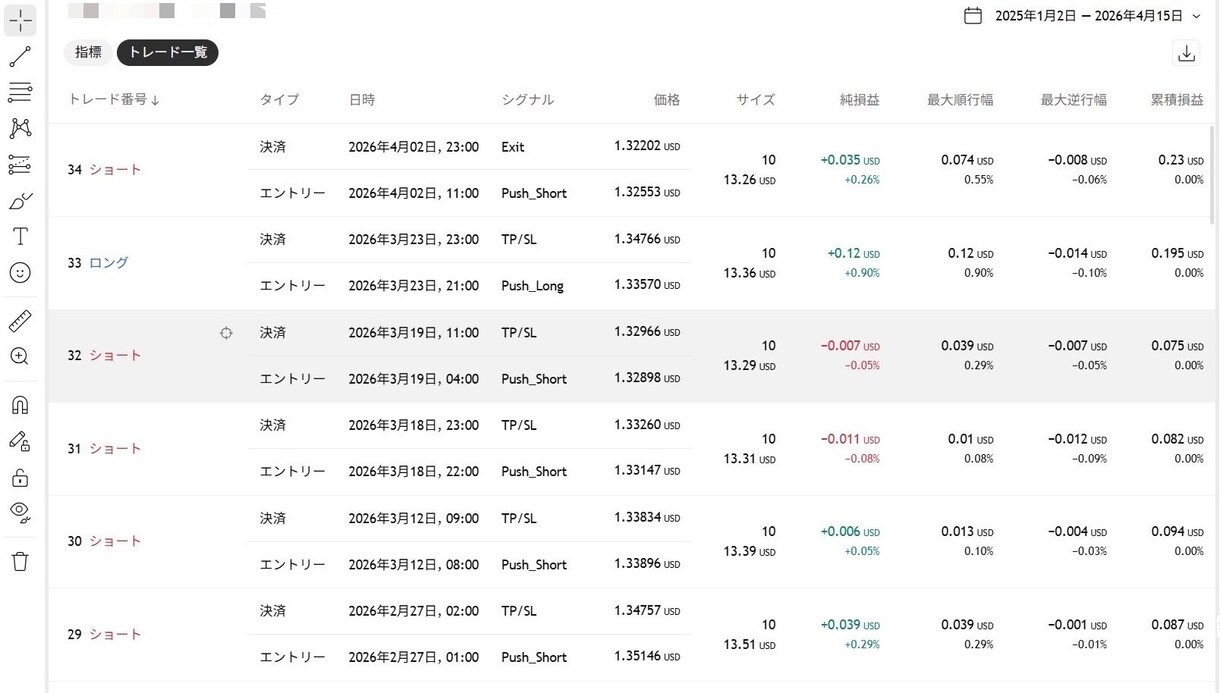Click entry date 2026年2月27日, 01:00
Screen dimensions: 1220x693
pyautogui.click(x=414, y=657)
